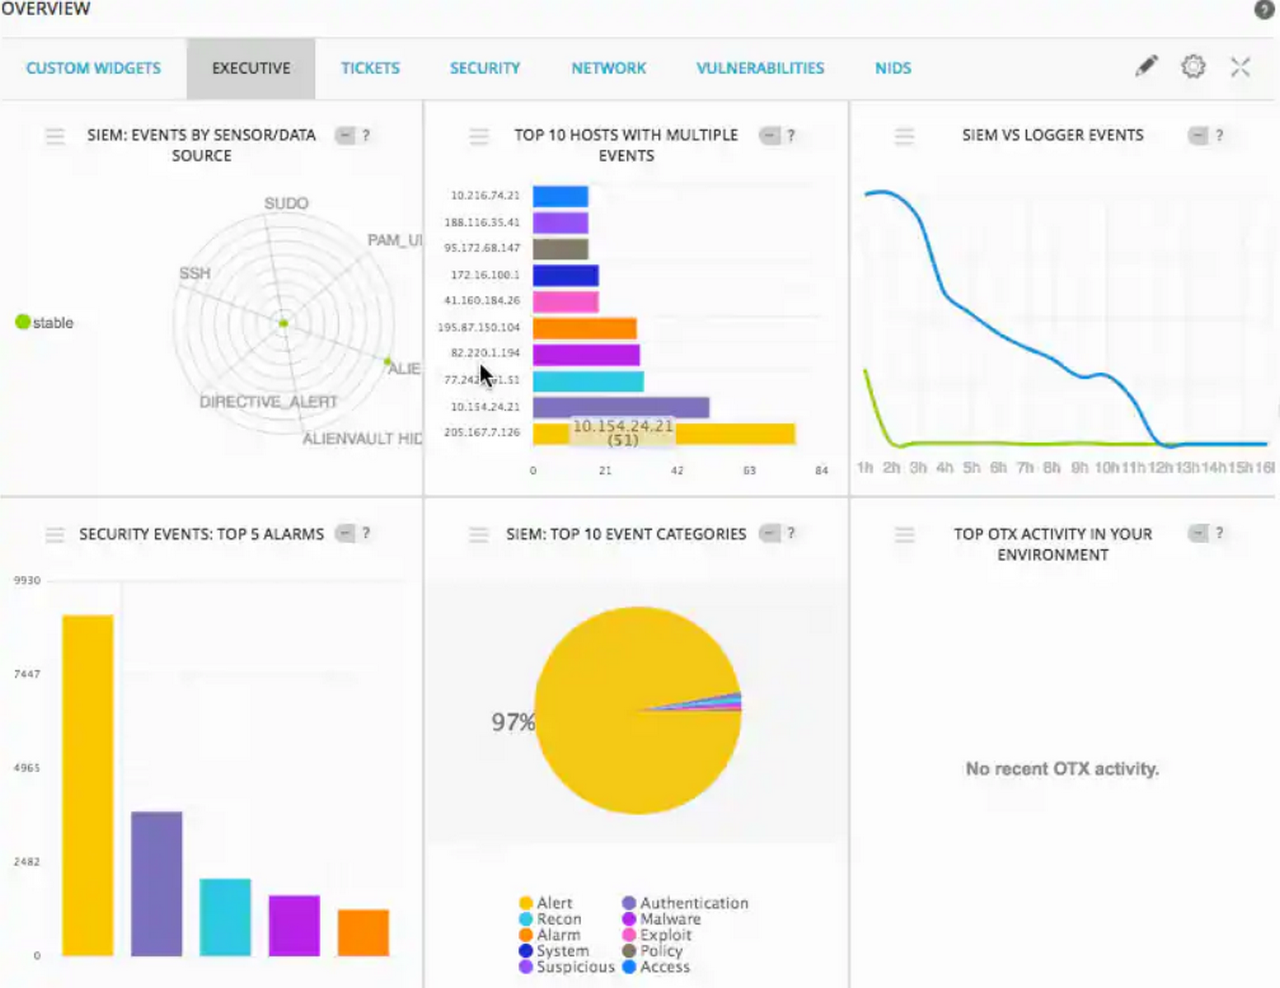The image size is (1280, 988).
Task: Click the help question mark on Top 5 Alarms widget
Action: click(366, 533)
